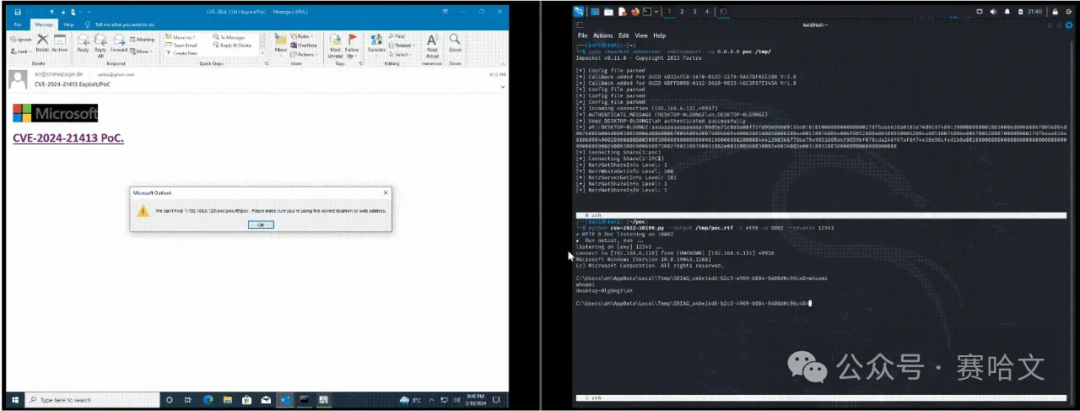Open the Kali applications menu icon

[579, 11]
